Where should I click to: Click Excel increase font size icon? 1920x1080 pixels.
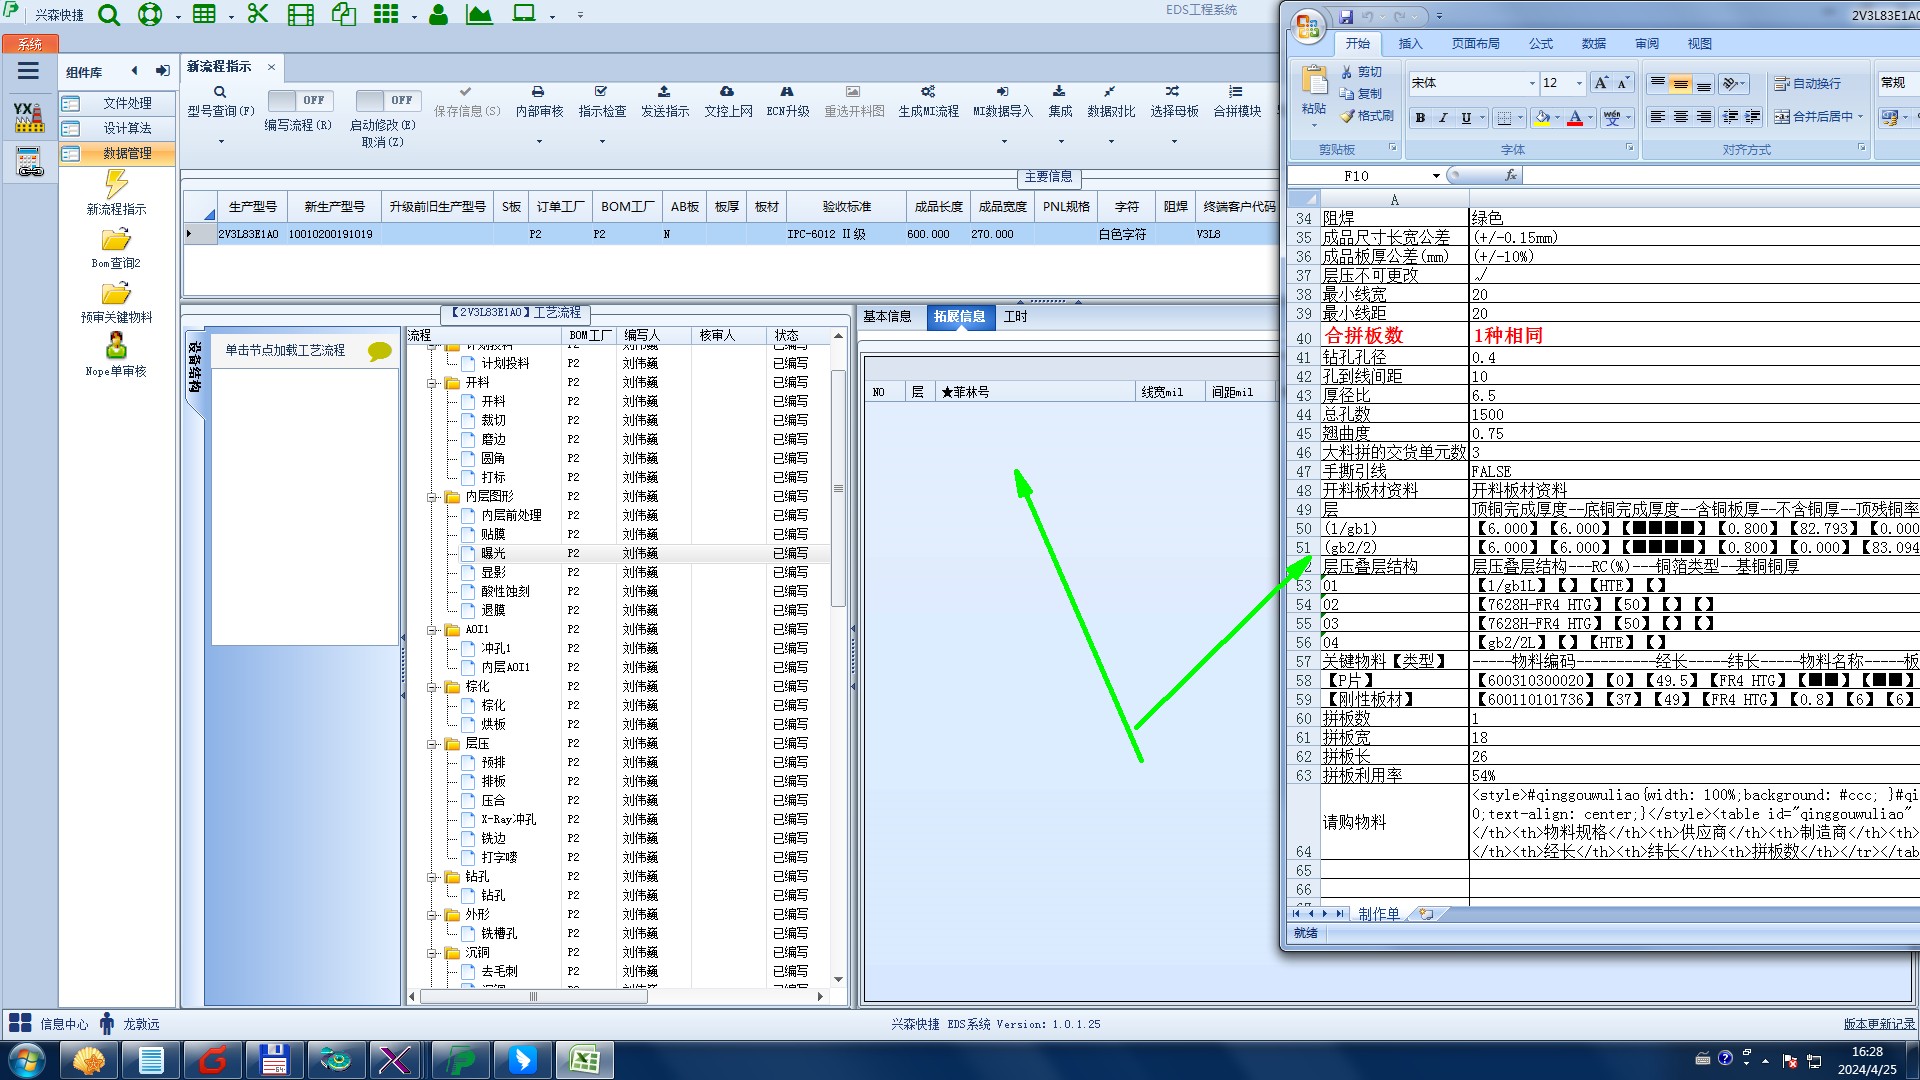point(1601,83)
